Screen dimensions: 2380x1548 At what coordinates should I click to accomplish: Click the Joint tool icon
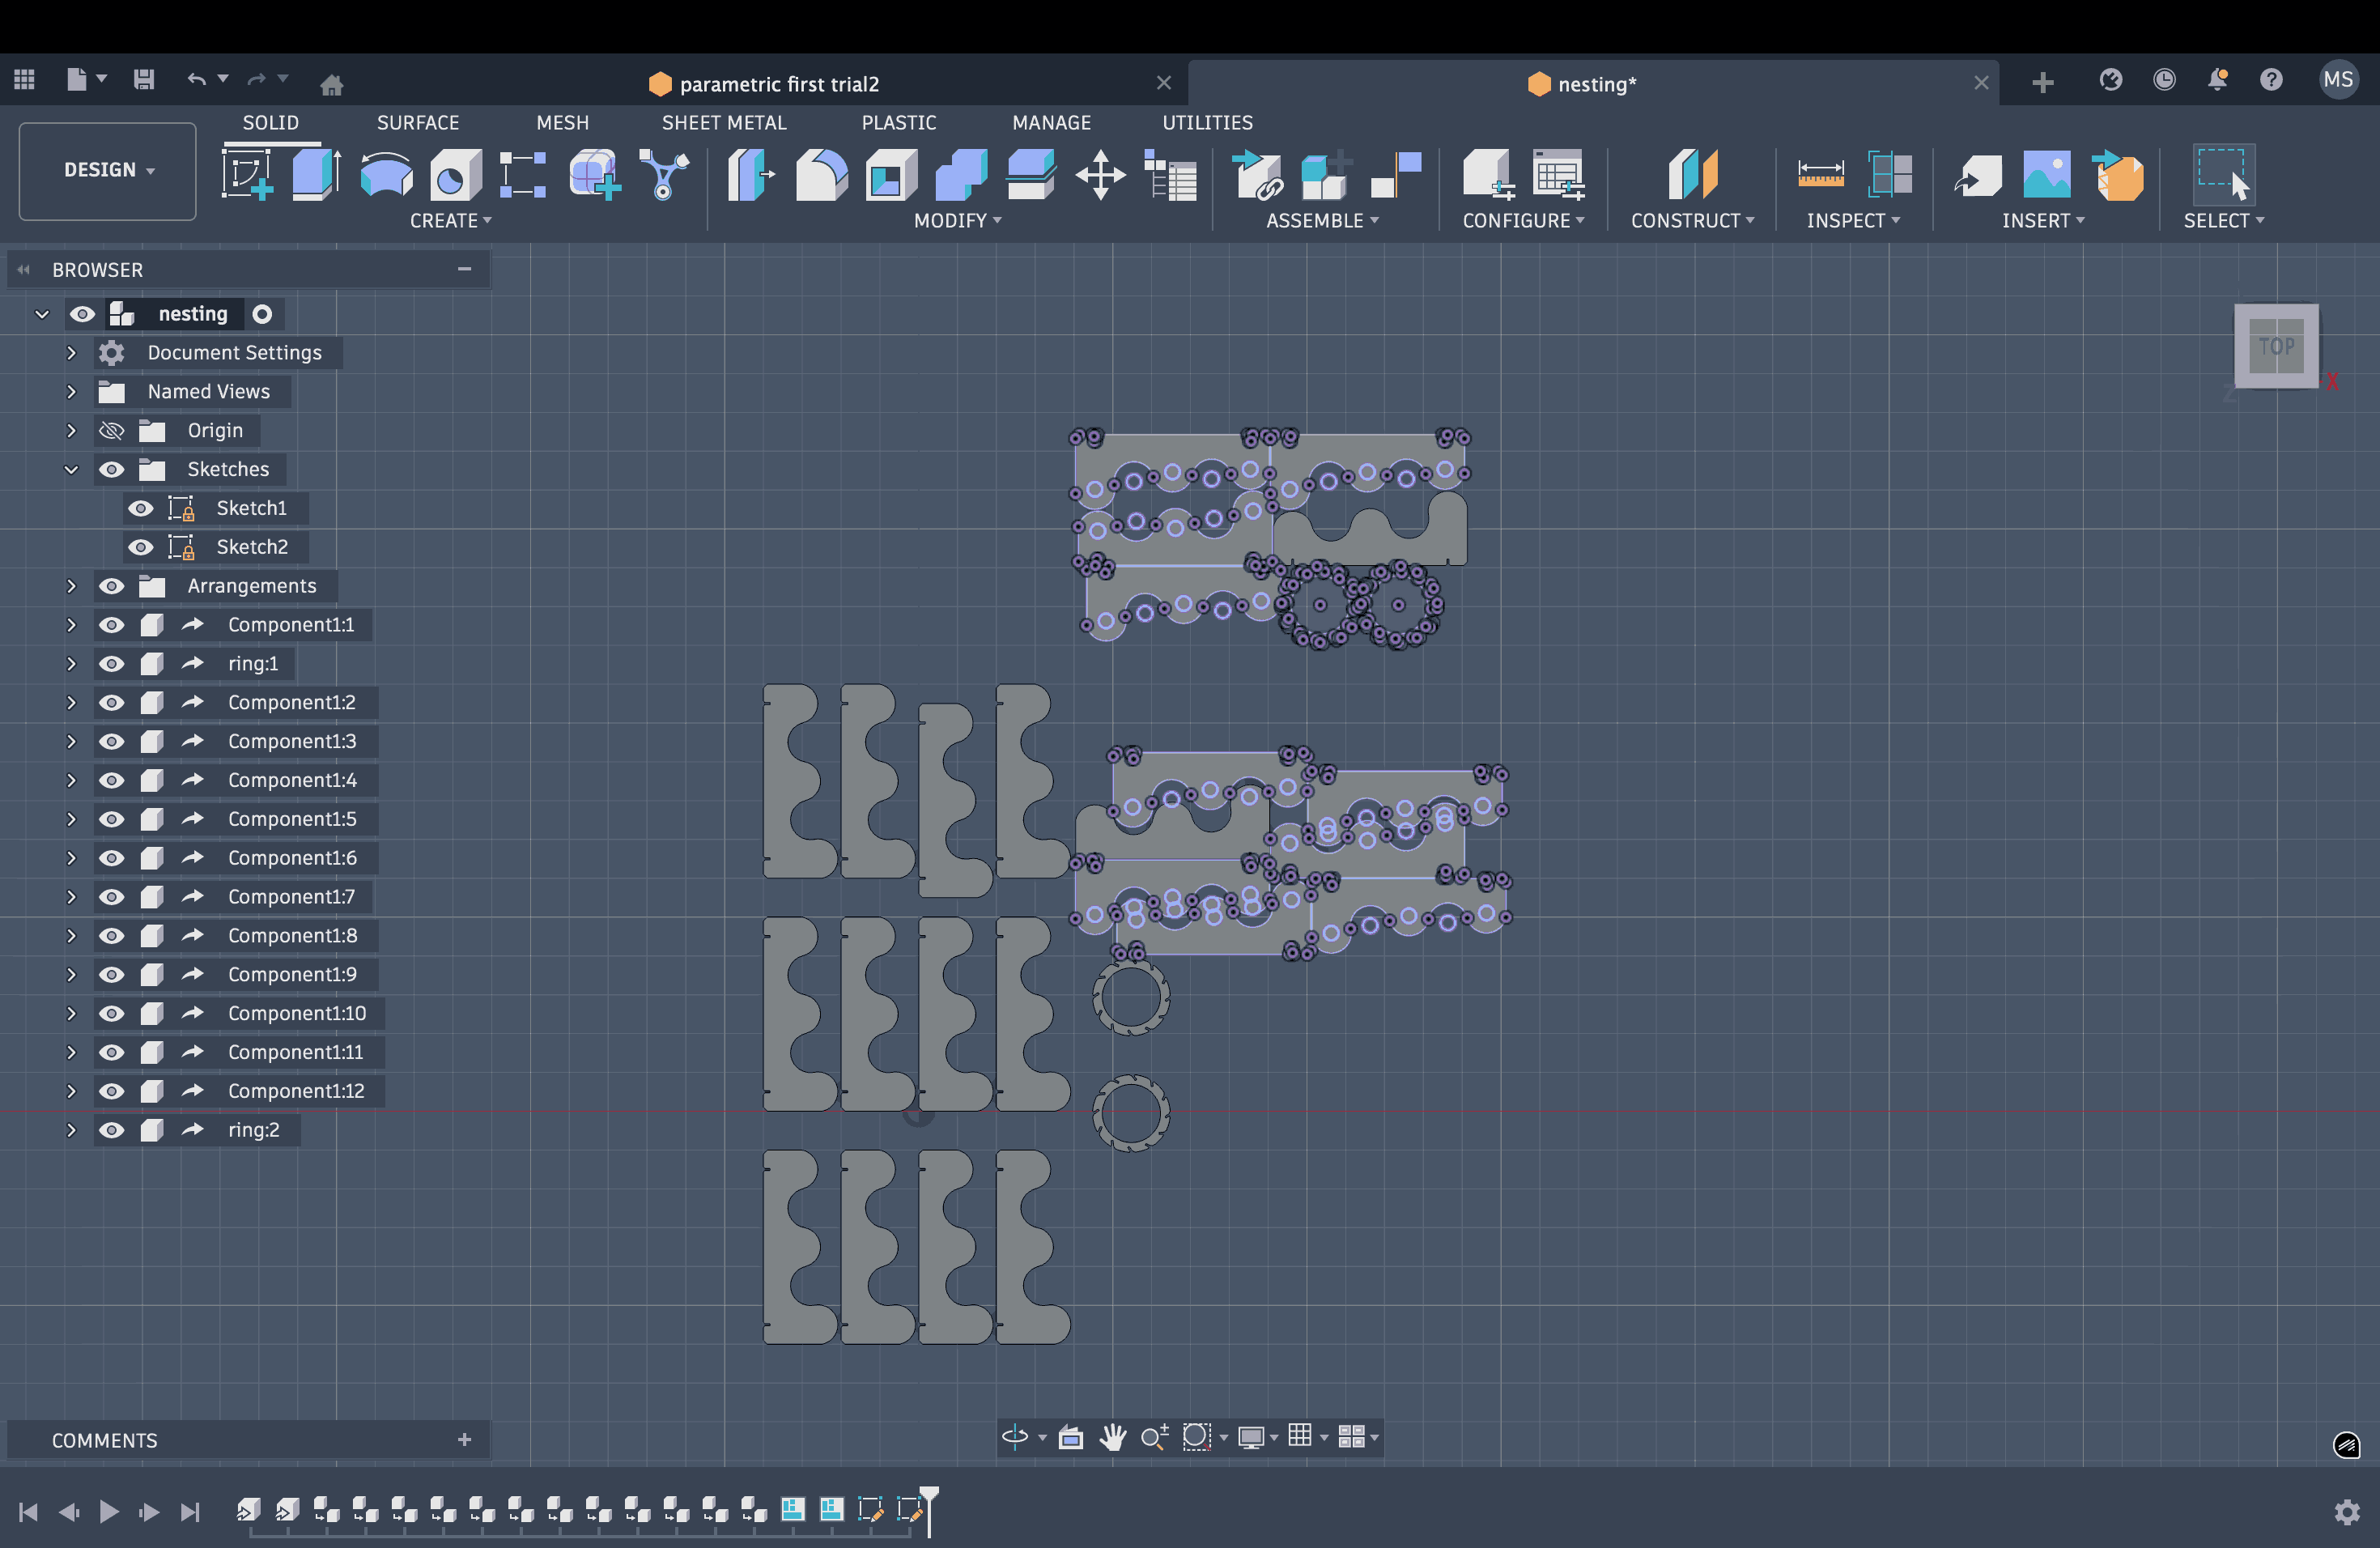[1396, 175]
